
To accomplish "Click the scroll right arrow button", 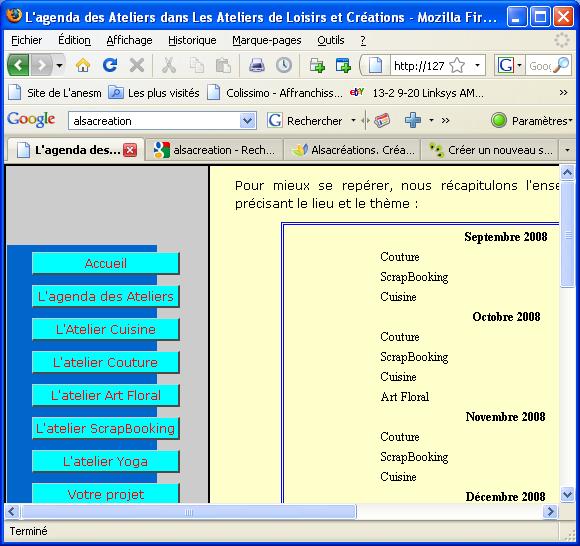I will click(550, 512).
